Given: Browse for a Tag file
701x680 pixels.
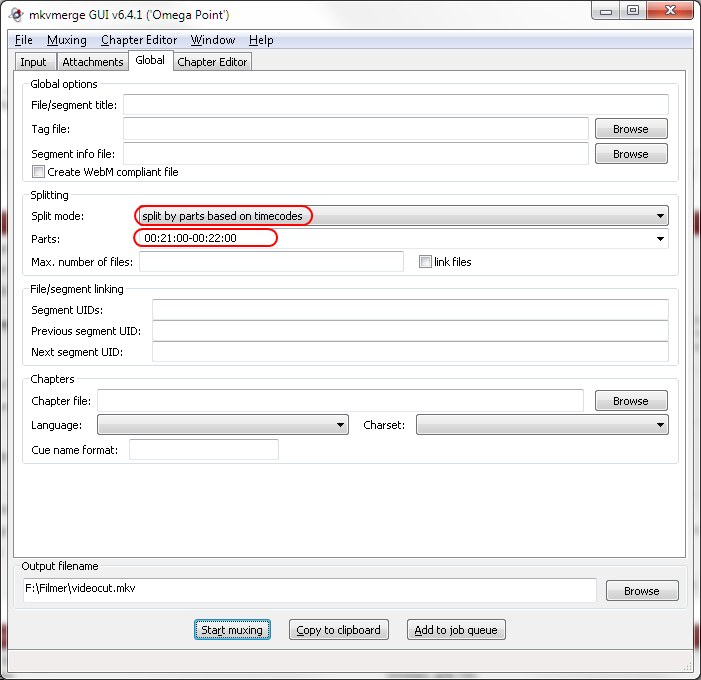Looking at the screenshot, I should pyautogui.click(x=631, y=129).
